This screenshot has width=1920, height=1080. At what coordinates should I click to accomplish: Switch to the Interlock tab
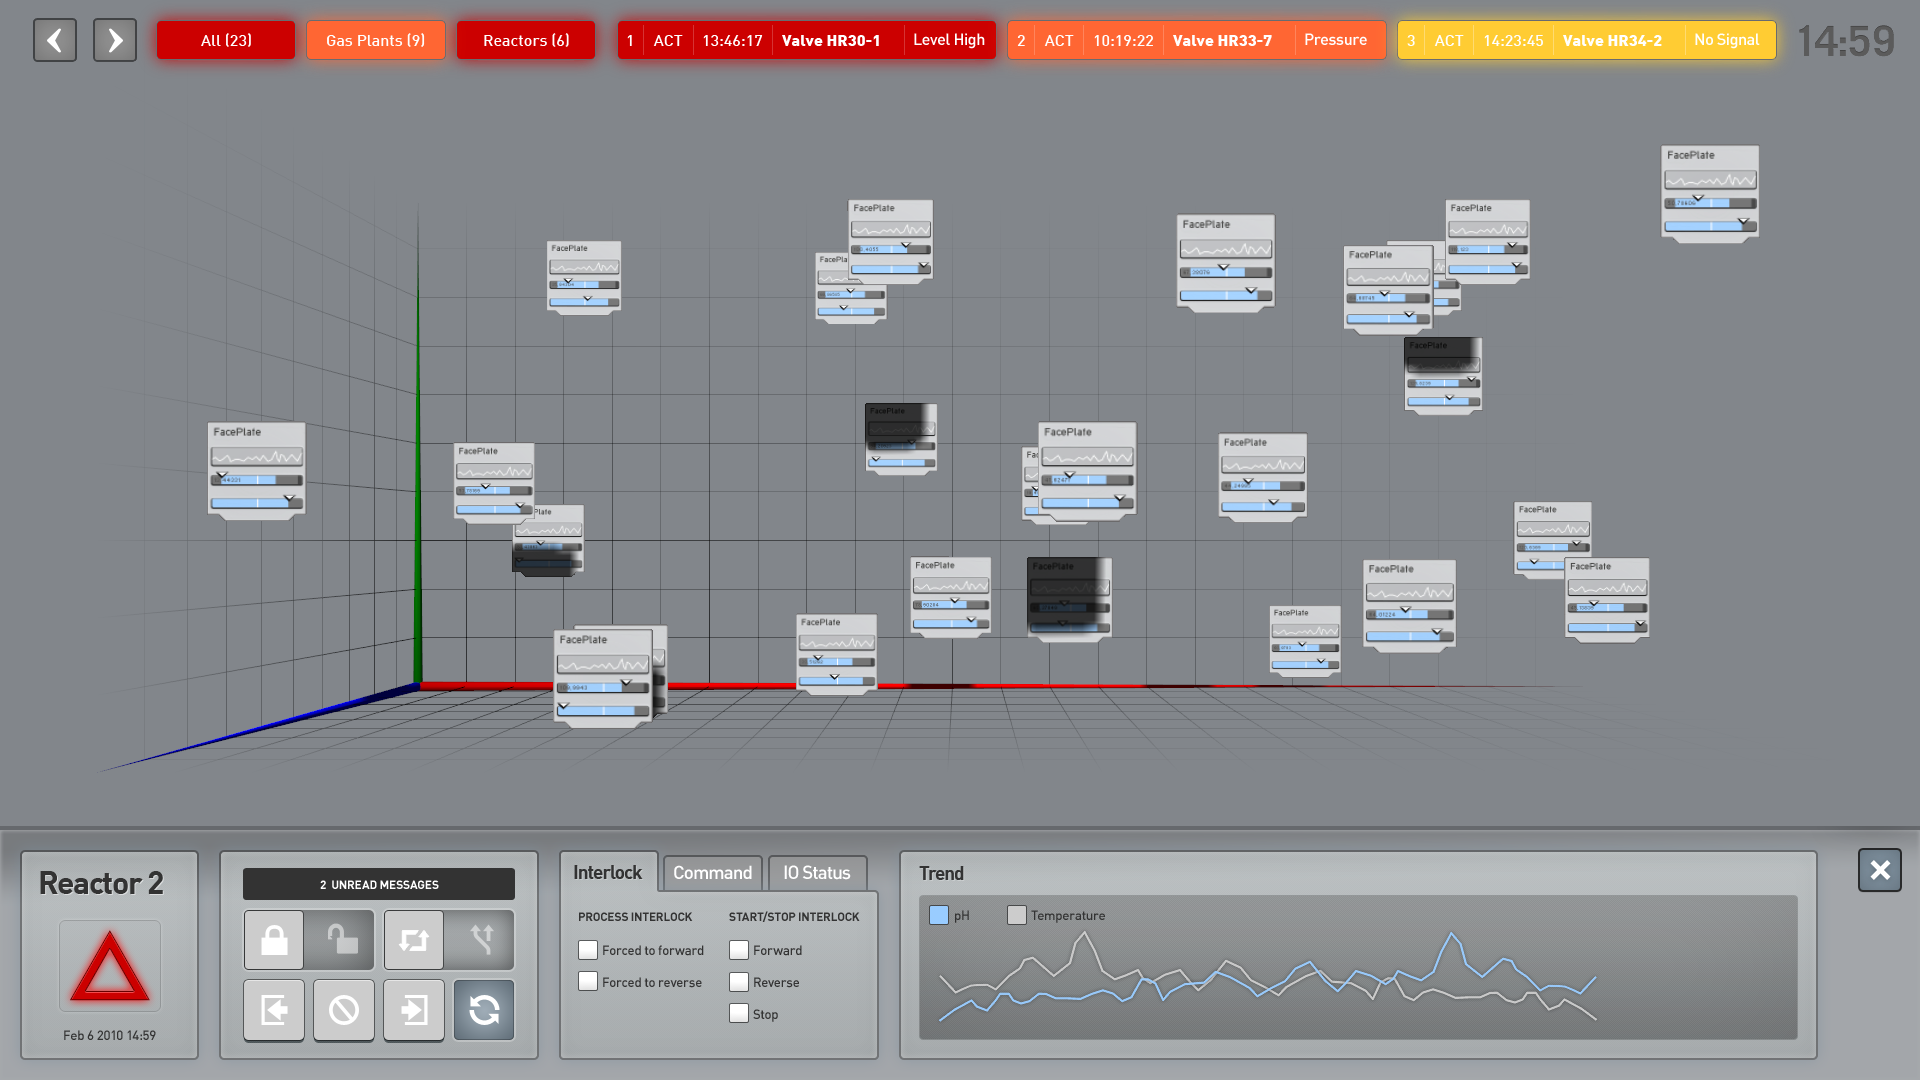click(x=608, y=872)
